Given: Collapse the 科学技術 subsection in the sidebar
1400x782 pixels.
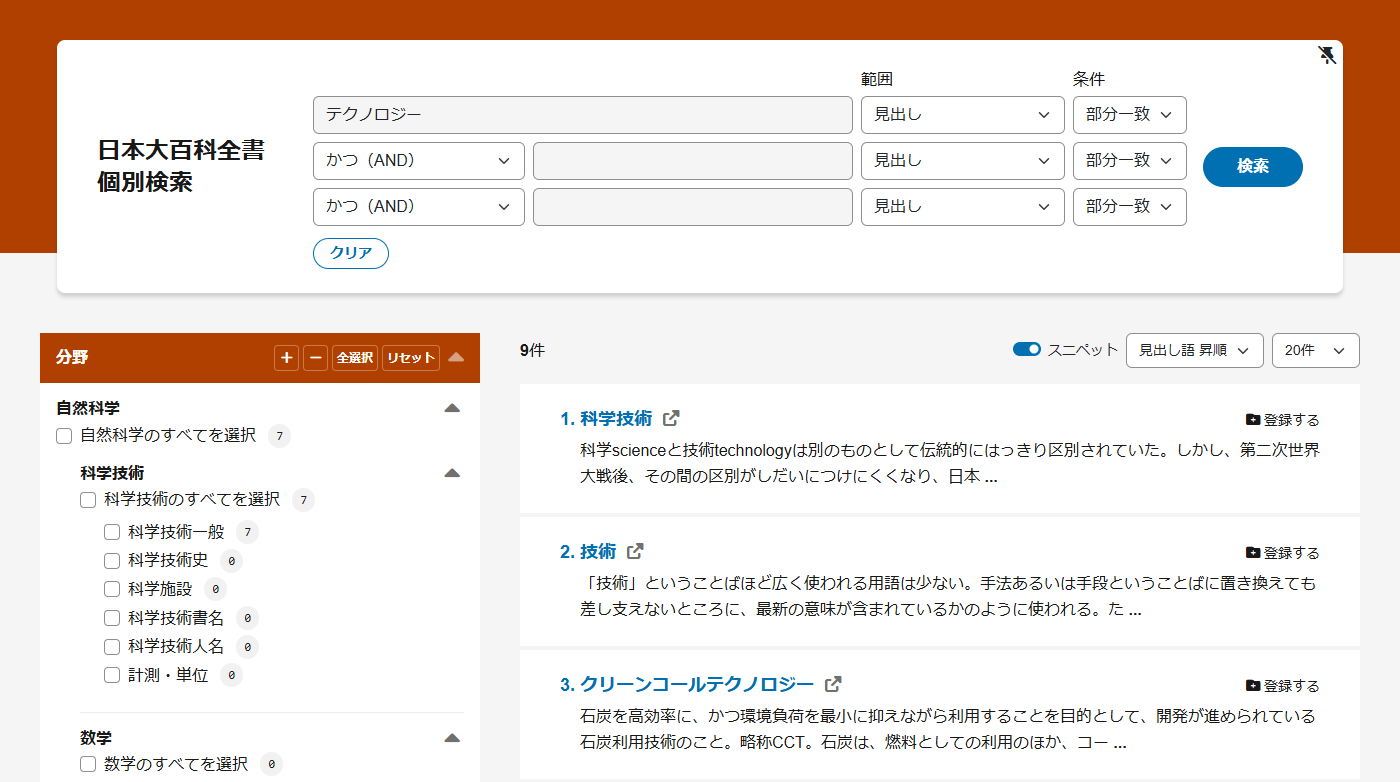Looking at the screenshot, I should (452, 473).
